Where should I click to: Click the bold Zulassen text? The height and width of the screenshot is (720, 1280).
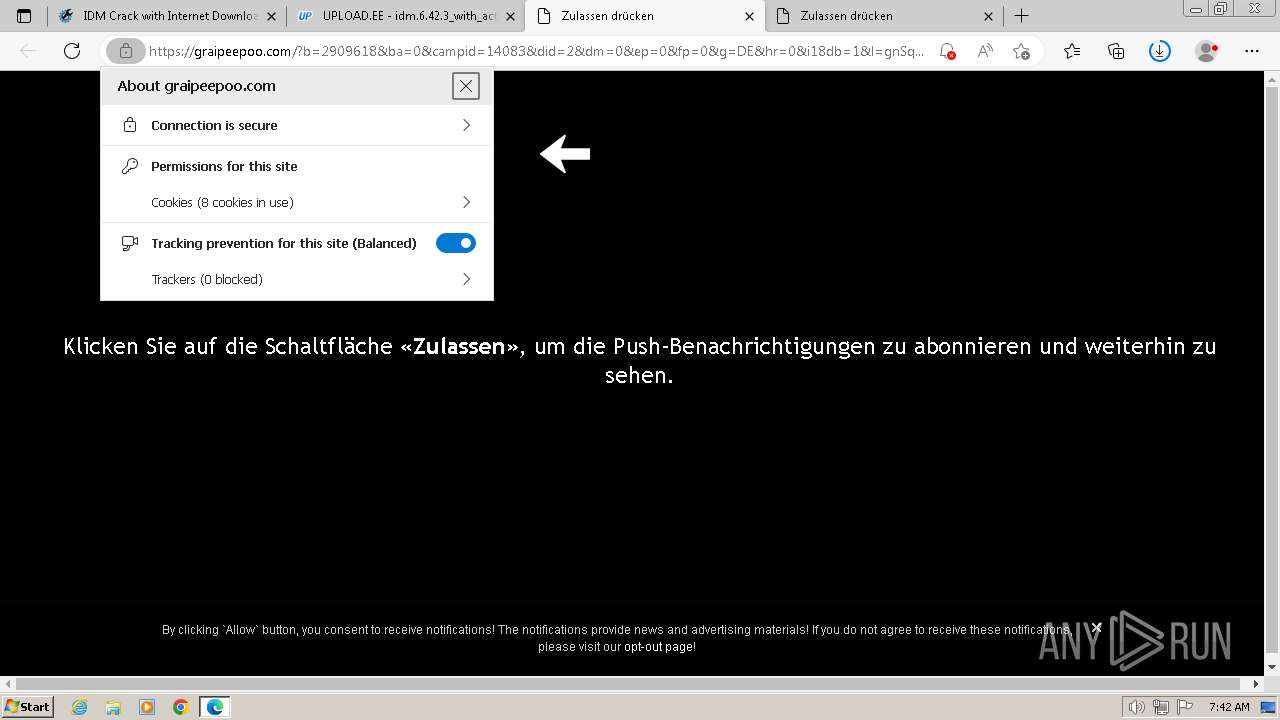coord(459,346)
